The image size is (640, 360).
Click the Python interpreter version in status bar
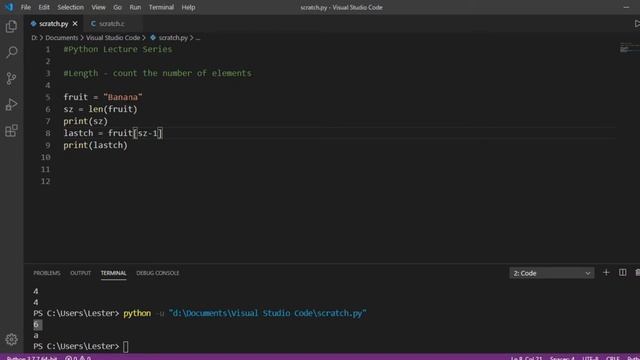pos(32,358)
